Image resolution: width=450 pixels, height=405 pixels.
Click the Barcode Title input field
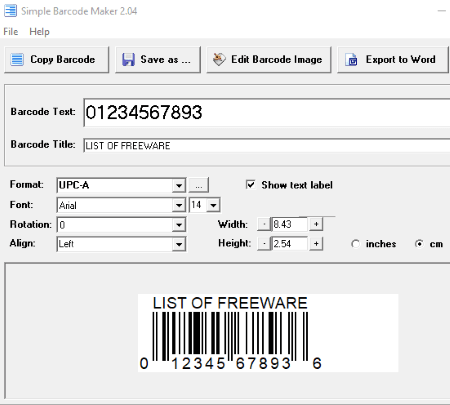[x=267, y=146]
